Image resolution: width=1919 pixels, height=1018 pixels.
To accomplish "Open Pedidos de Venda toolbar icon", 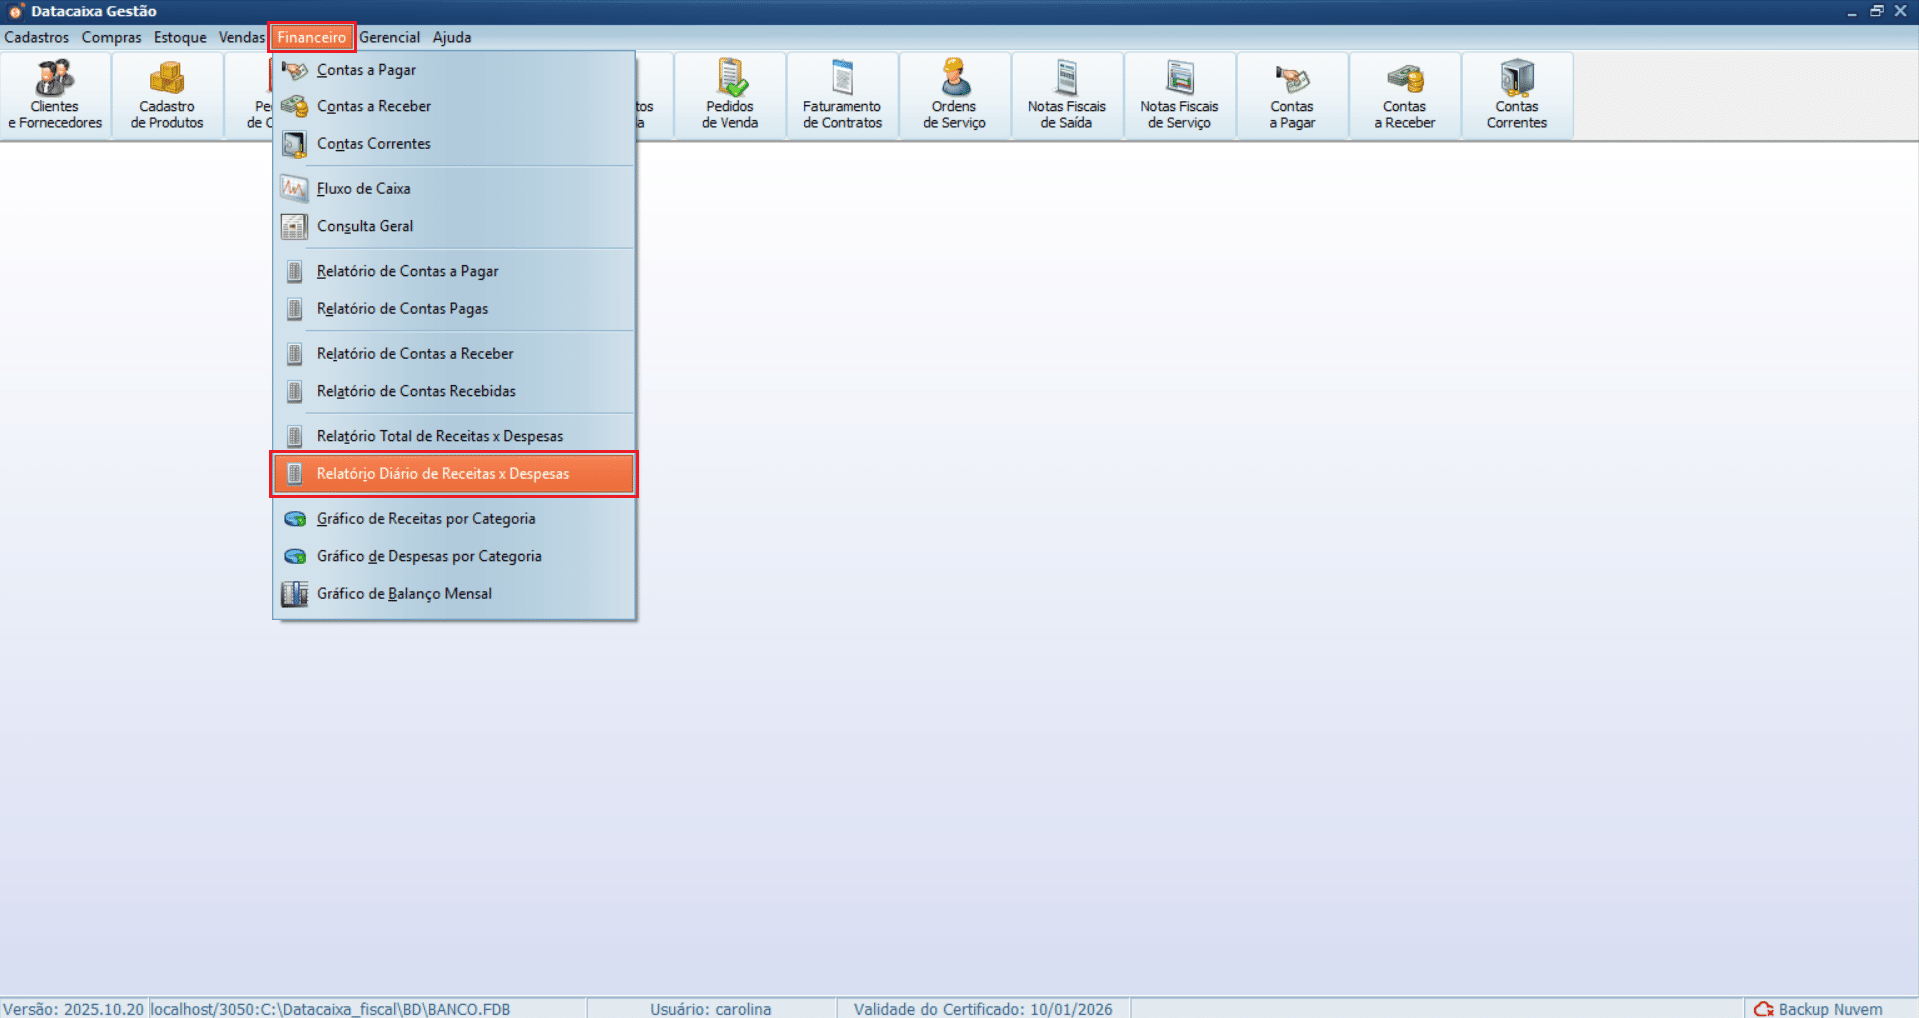I will (730, 95).
